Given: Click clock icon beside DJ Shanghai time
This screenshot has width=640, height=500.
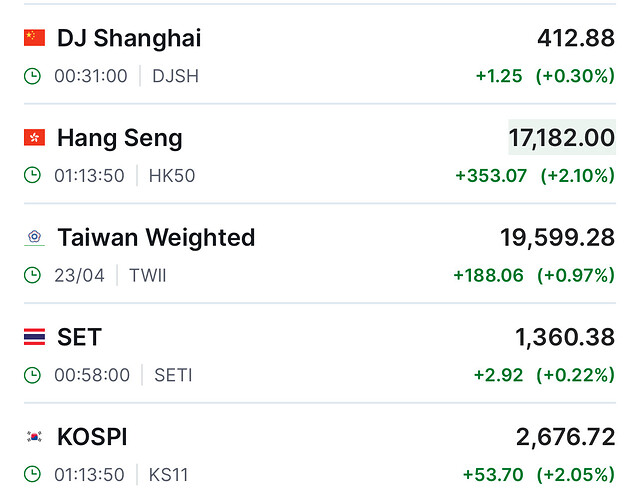Looking at the screenshot, I should (x=32, y=76).
